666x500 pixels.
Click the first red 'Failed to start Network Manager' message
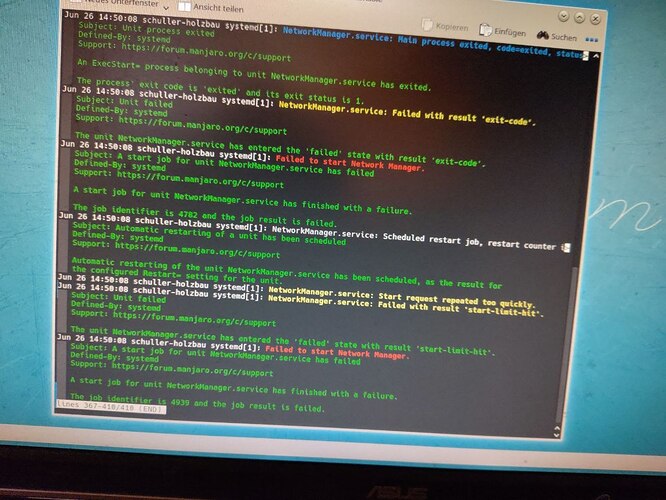point(349,163)
